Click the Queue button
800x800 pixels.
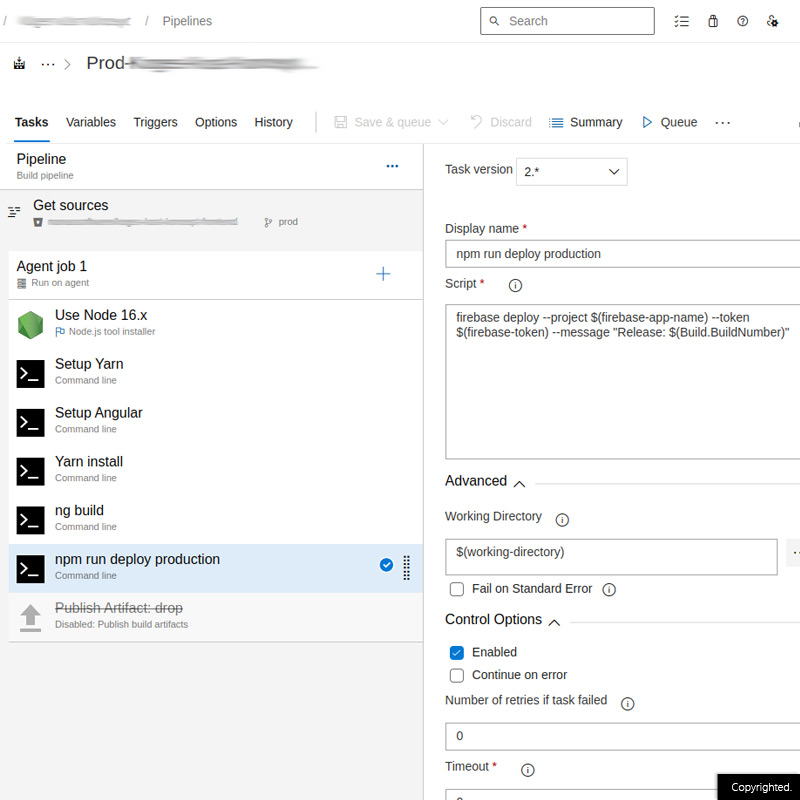[669, 122]
